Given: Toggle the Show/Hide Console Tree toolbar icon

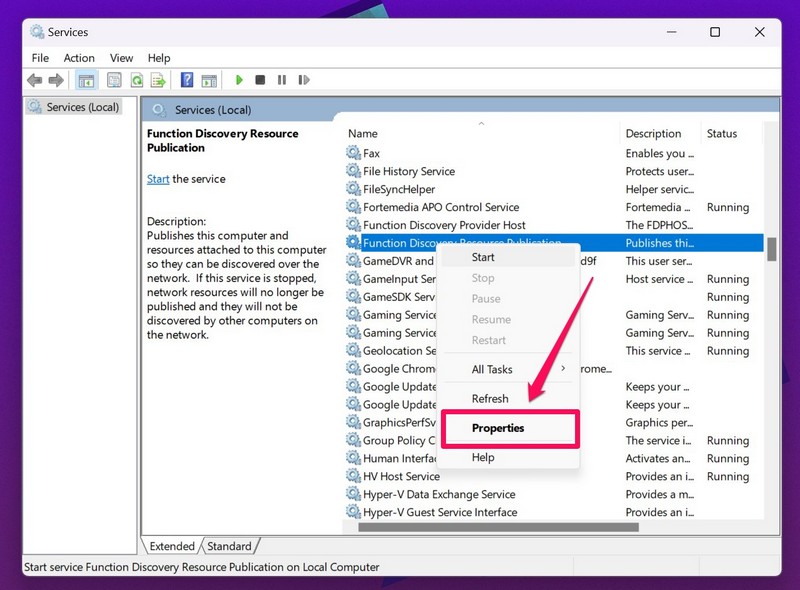Looking at the screenshot, I should click(x=86, y=80).
